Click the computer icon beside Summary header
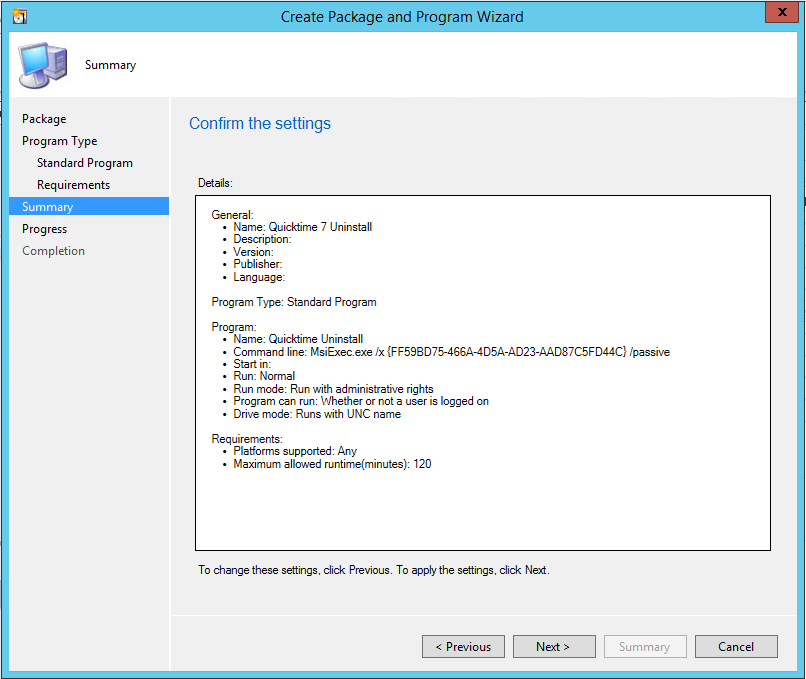The height and width of the screenshot is (679, 806). [43, 65]
